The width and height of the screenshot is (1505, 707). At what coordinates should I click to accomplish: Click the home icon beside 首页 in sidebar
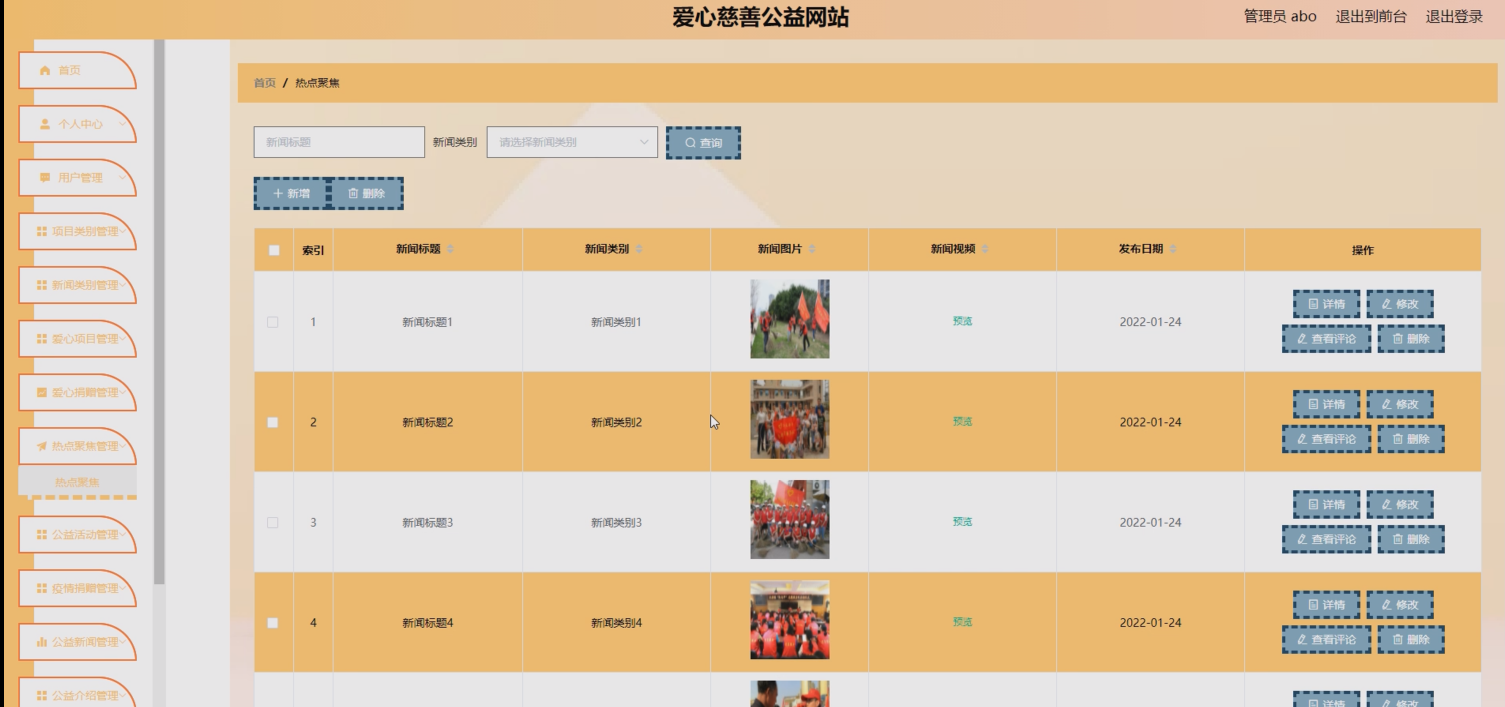point(44,70)
